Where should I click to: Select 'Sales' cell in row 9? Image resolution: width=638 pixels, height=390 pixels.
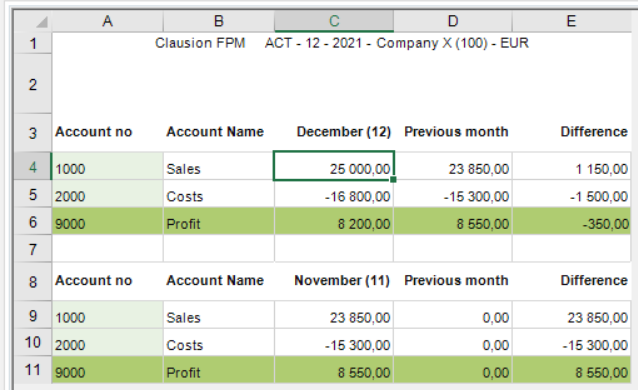click(x=219, y=316)
